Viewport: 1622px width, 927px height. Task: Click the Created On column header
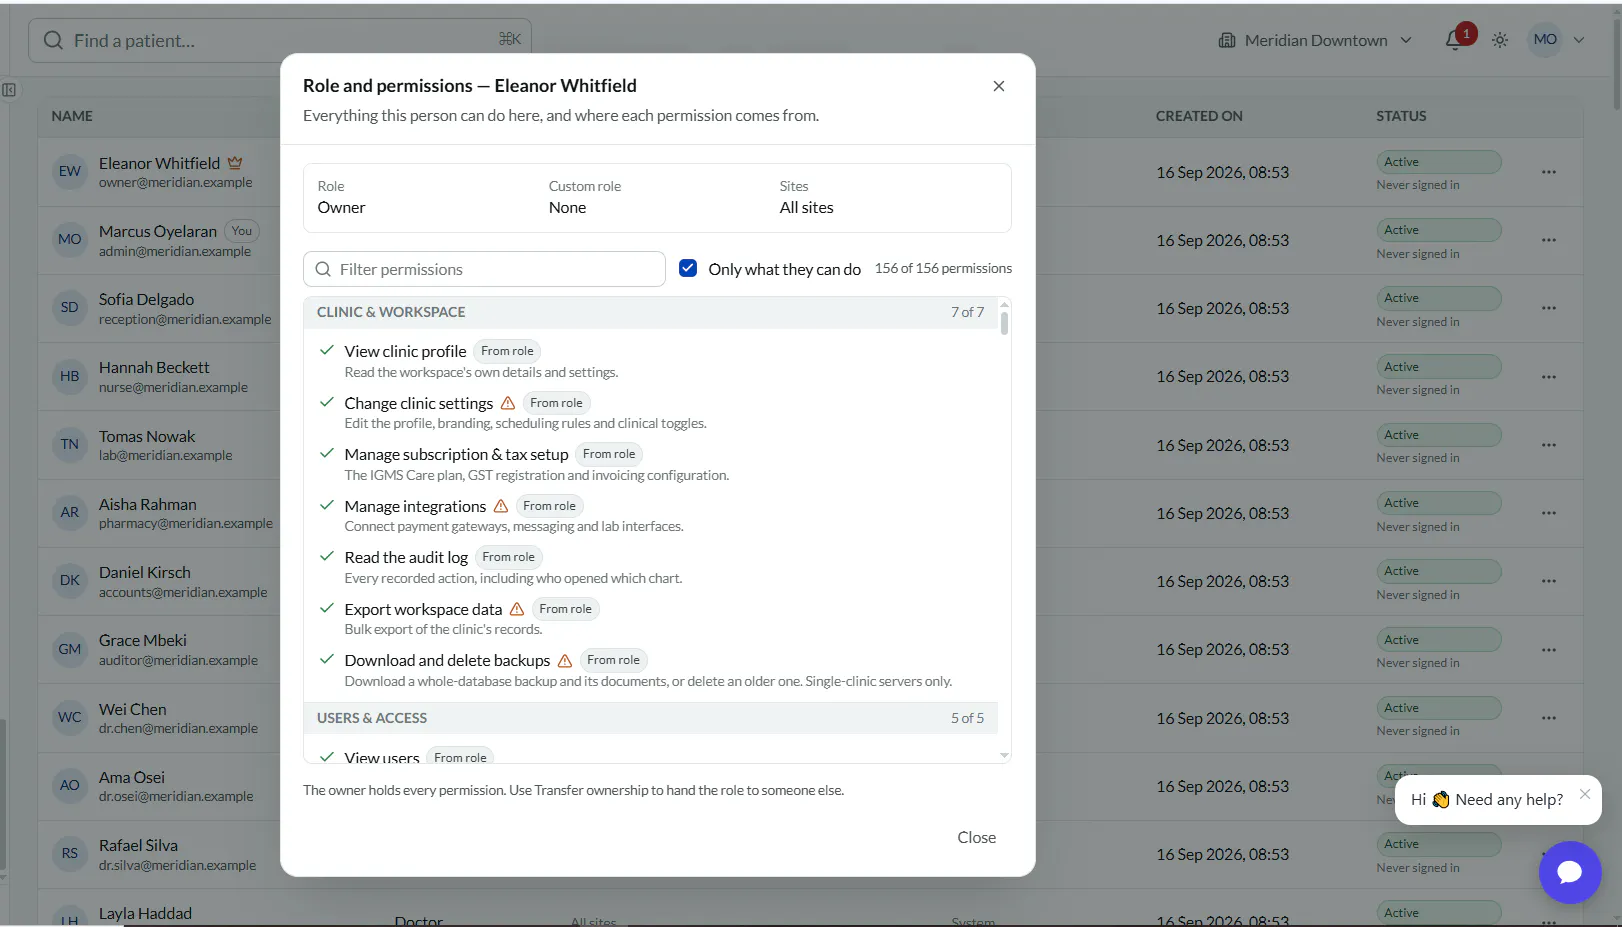(1199, 116)
